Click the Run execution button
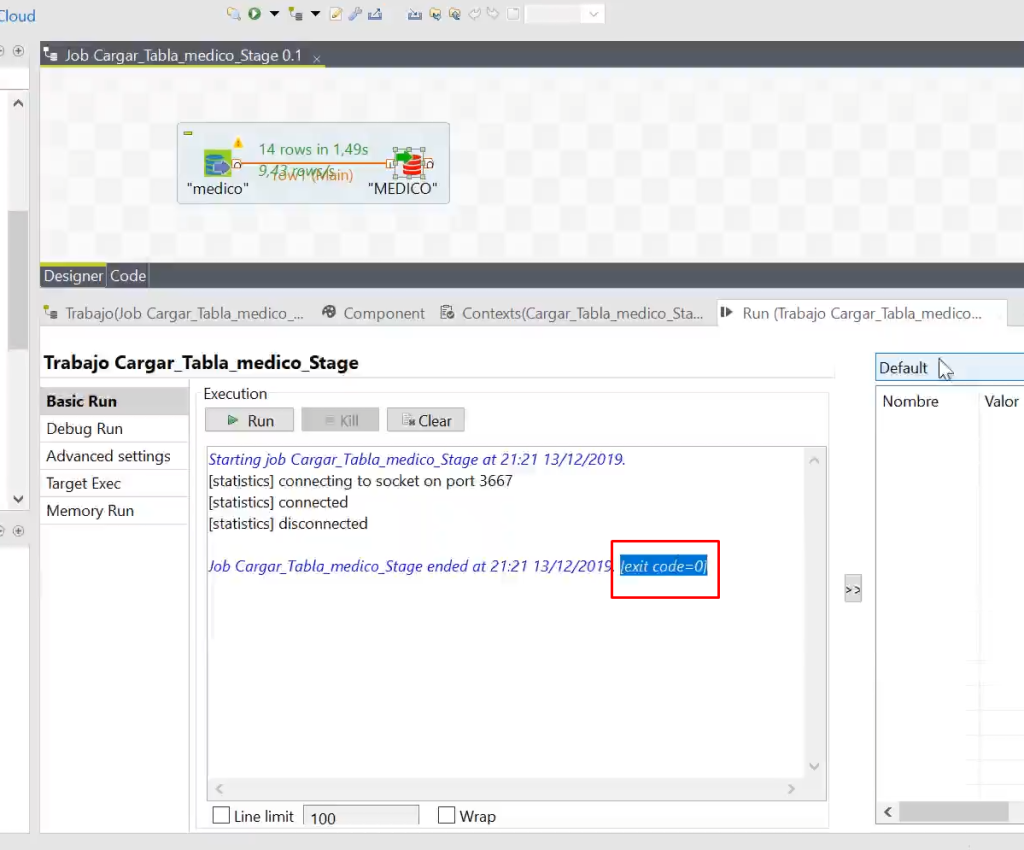Screen dimensions: 1024x850 249,420
